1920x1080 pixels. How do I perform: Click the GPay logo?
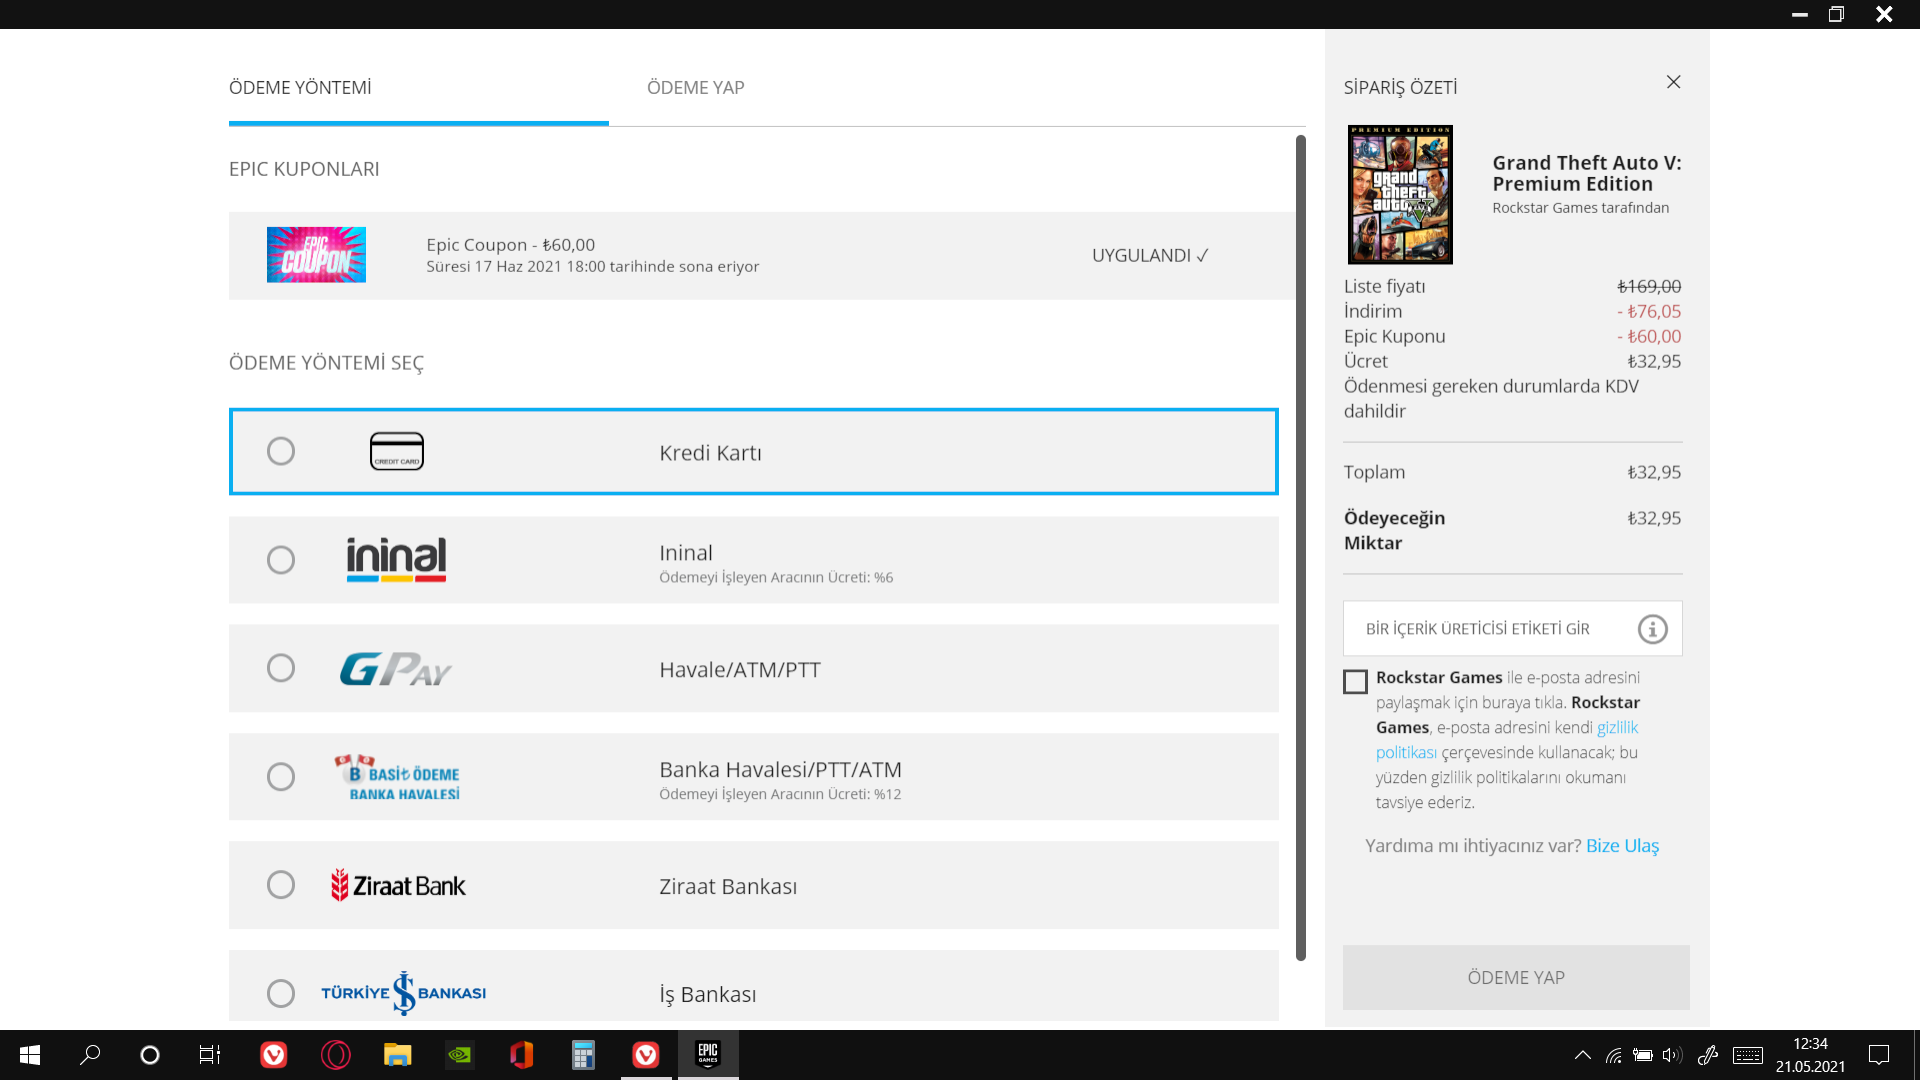(x=396, y=669)
